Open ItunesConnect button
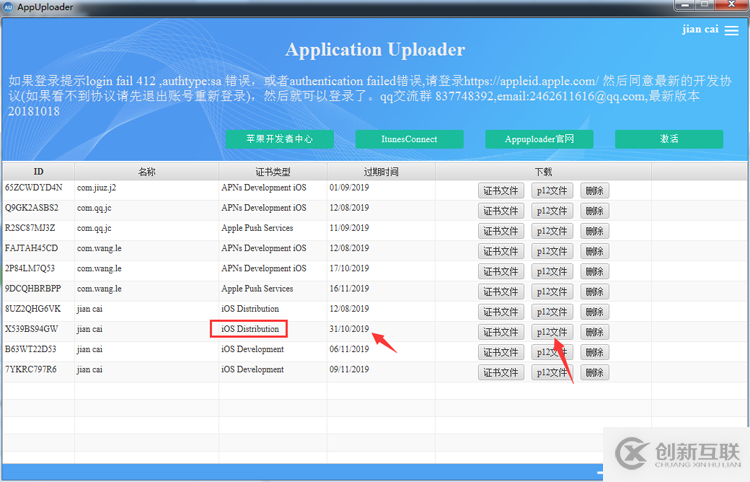Viewport: 750px width, 482px height. 409,139
